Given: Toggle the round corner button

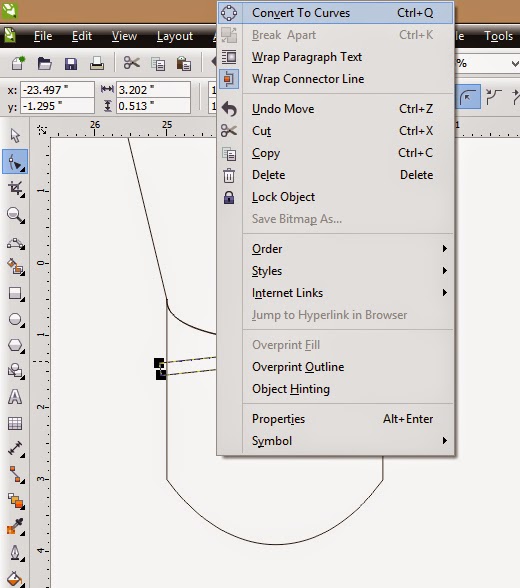Looking at the screenshot, I should point(468,97).
